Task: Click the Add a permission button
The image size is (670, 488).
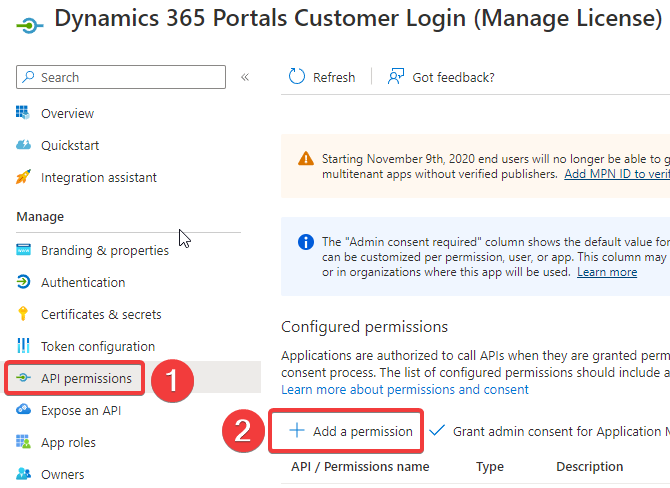Action: (351, 431)
